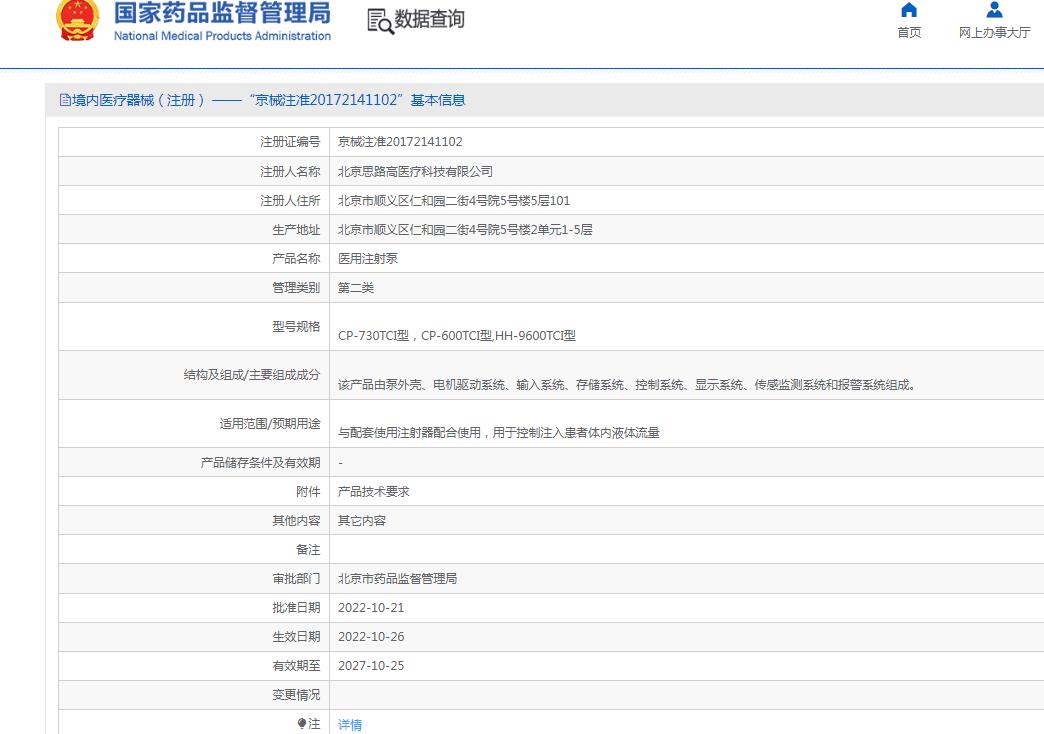Image resolution: width=1044 pixels, height=734 pixels.
Task: Select registration number 京械注准20172141102 value
Action: tap(399, 142)
